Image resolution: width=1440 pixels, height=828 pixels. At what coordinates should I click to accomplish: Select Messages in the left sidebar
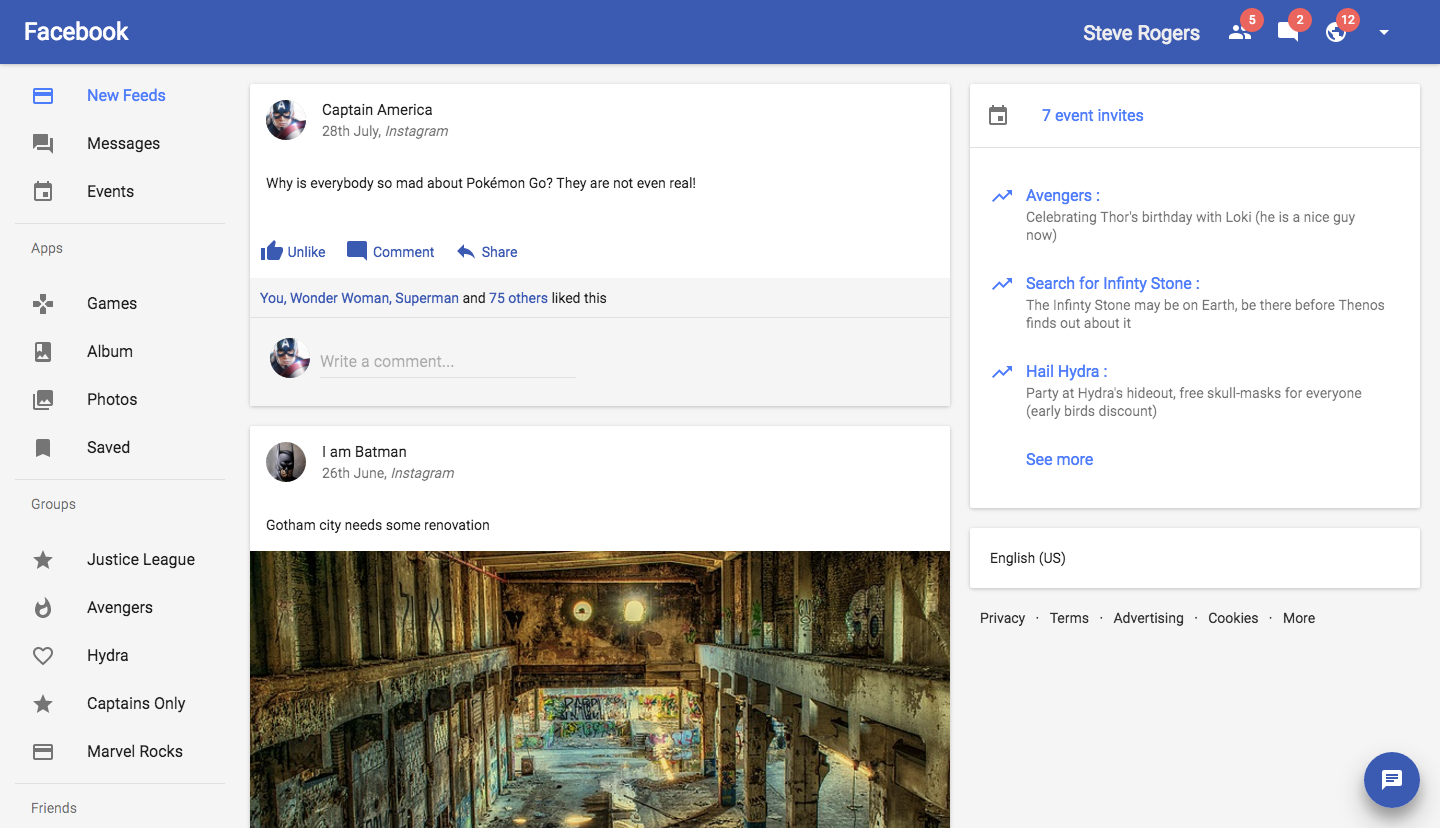(x=123, y=144)
